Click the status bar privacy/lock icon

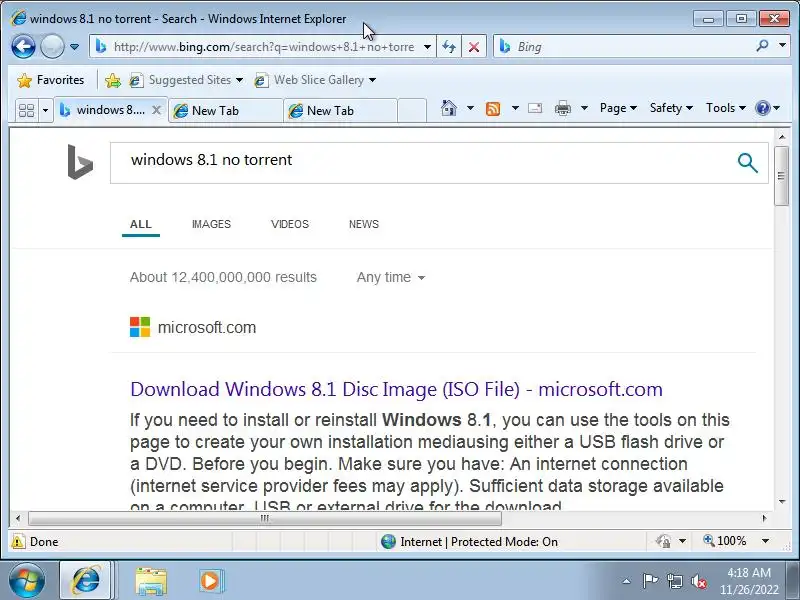[663, 541]
